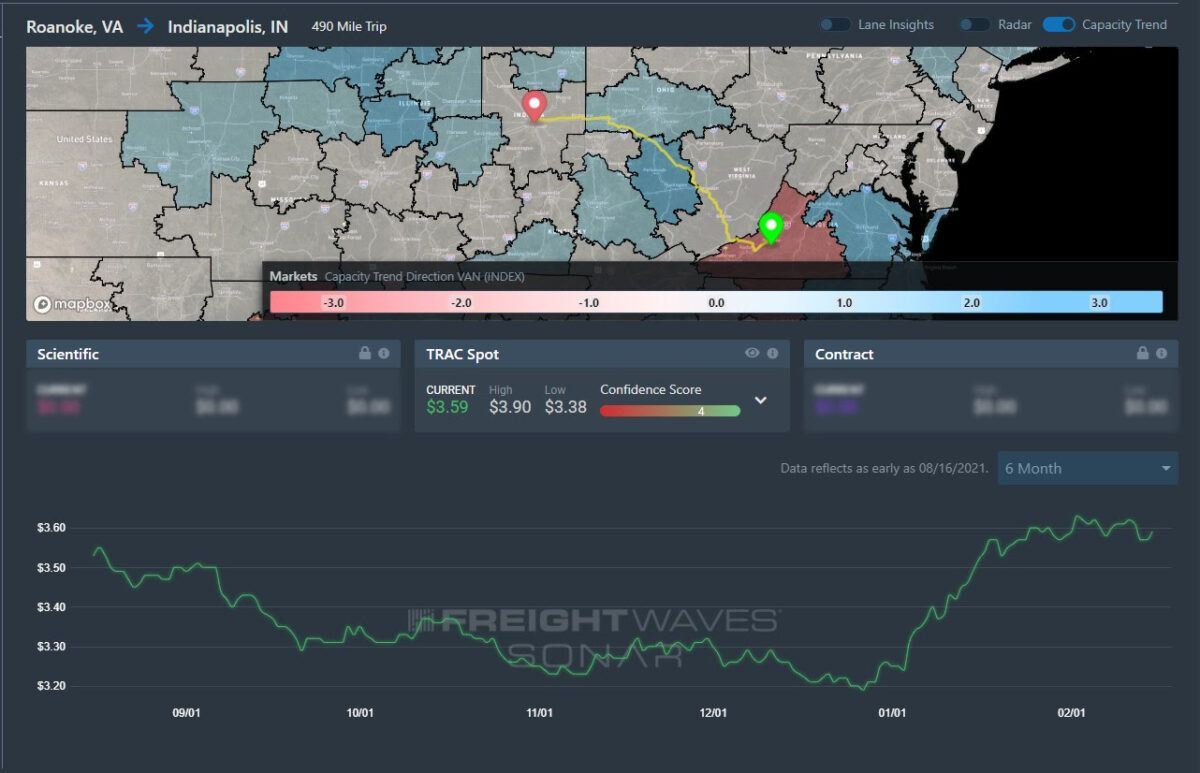Viewport: 1200px width, 773px height.
Task: Enable the Lane Insights toggle
Action: [x=835, y=25]
